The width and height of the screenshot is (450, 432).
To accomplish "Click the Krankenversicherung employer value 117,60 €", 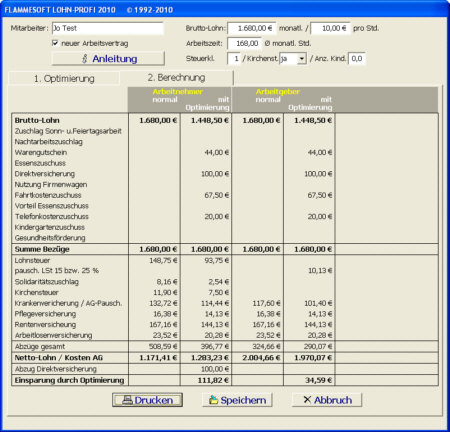I will (266, 303).
